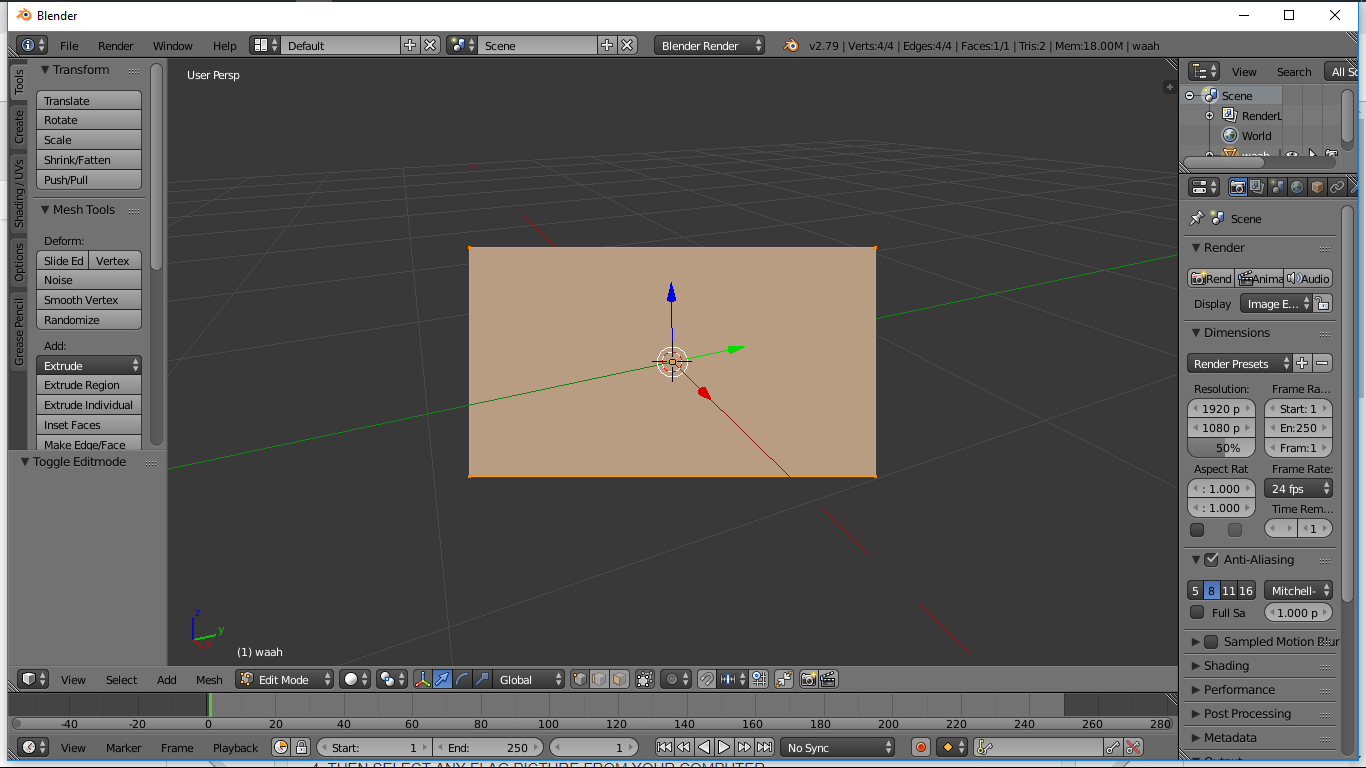1366x768 pixels.
Task: Click the Randomize button
Action: (x=89, y=320)
